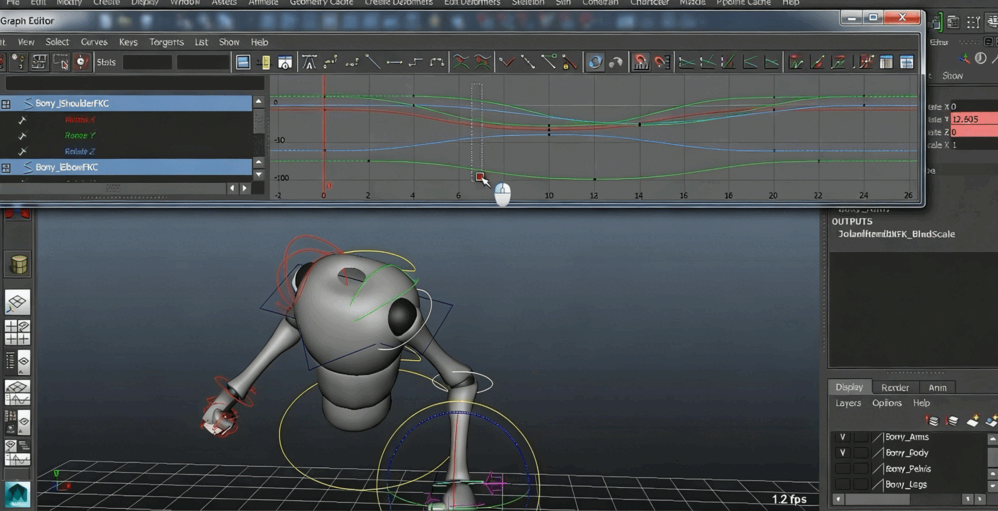Toggle visibility of the Bony_Body layer
The height and width of the screenshot is (511, 998).
tap(843, 453)
